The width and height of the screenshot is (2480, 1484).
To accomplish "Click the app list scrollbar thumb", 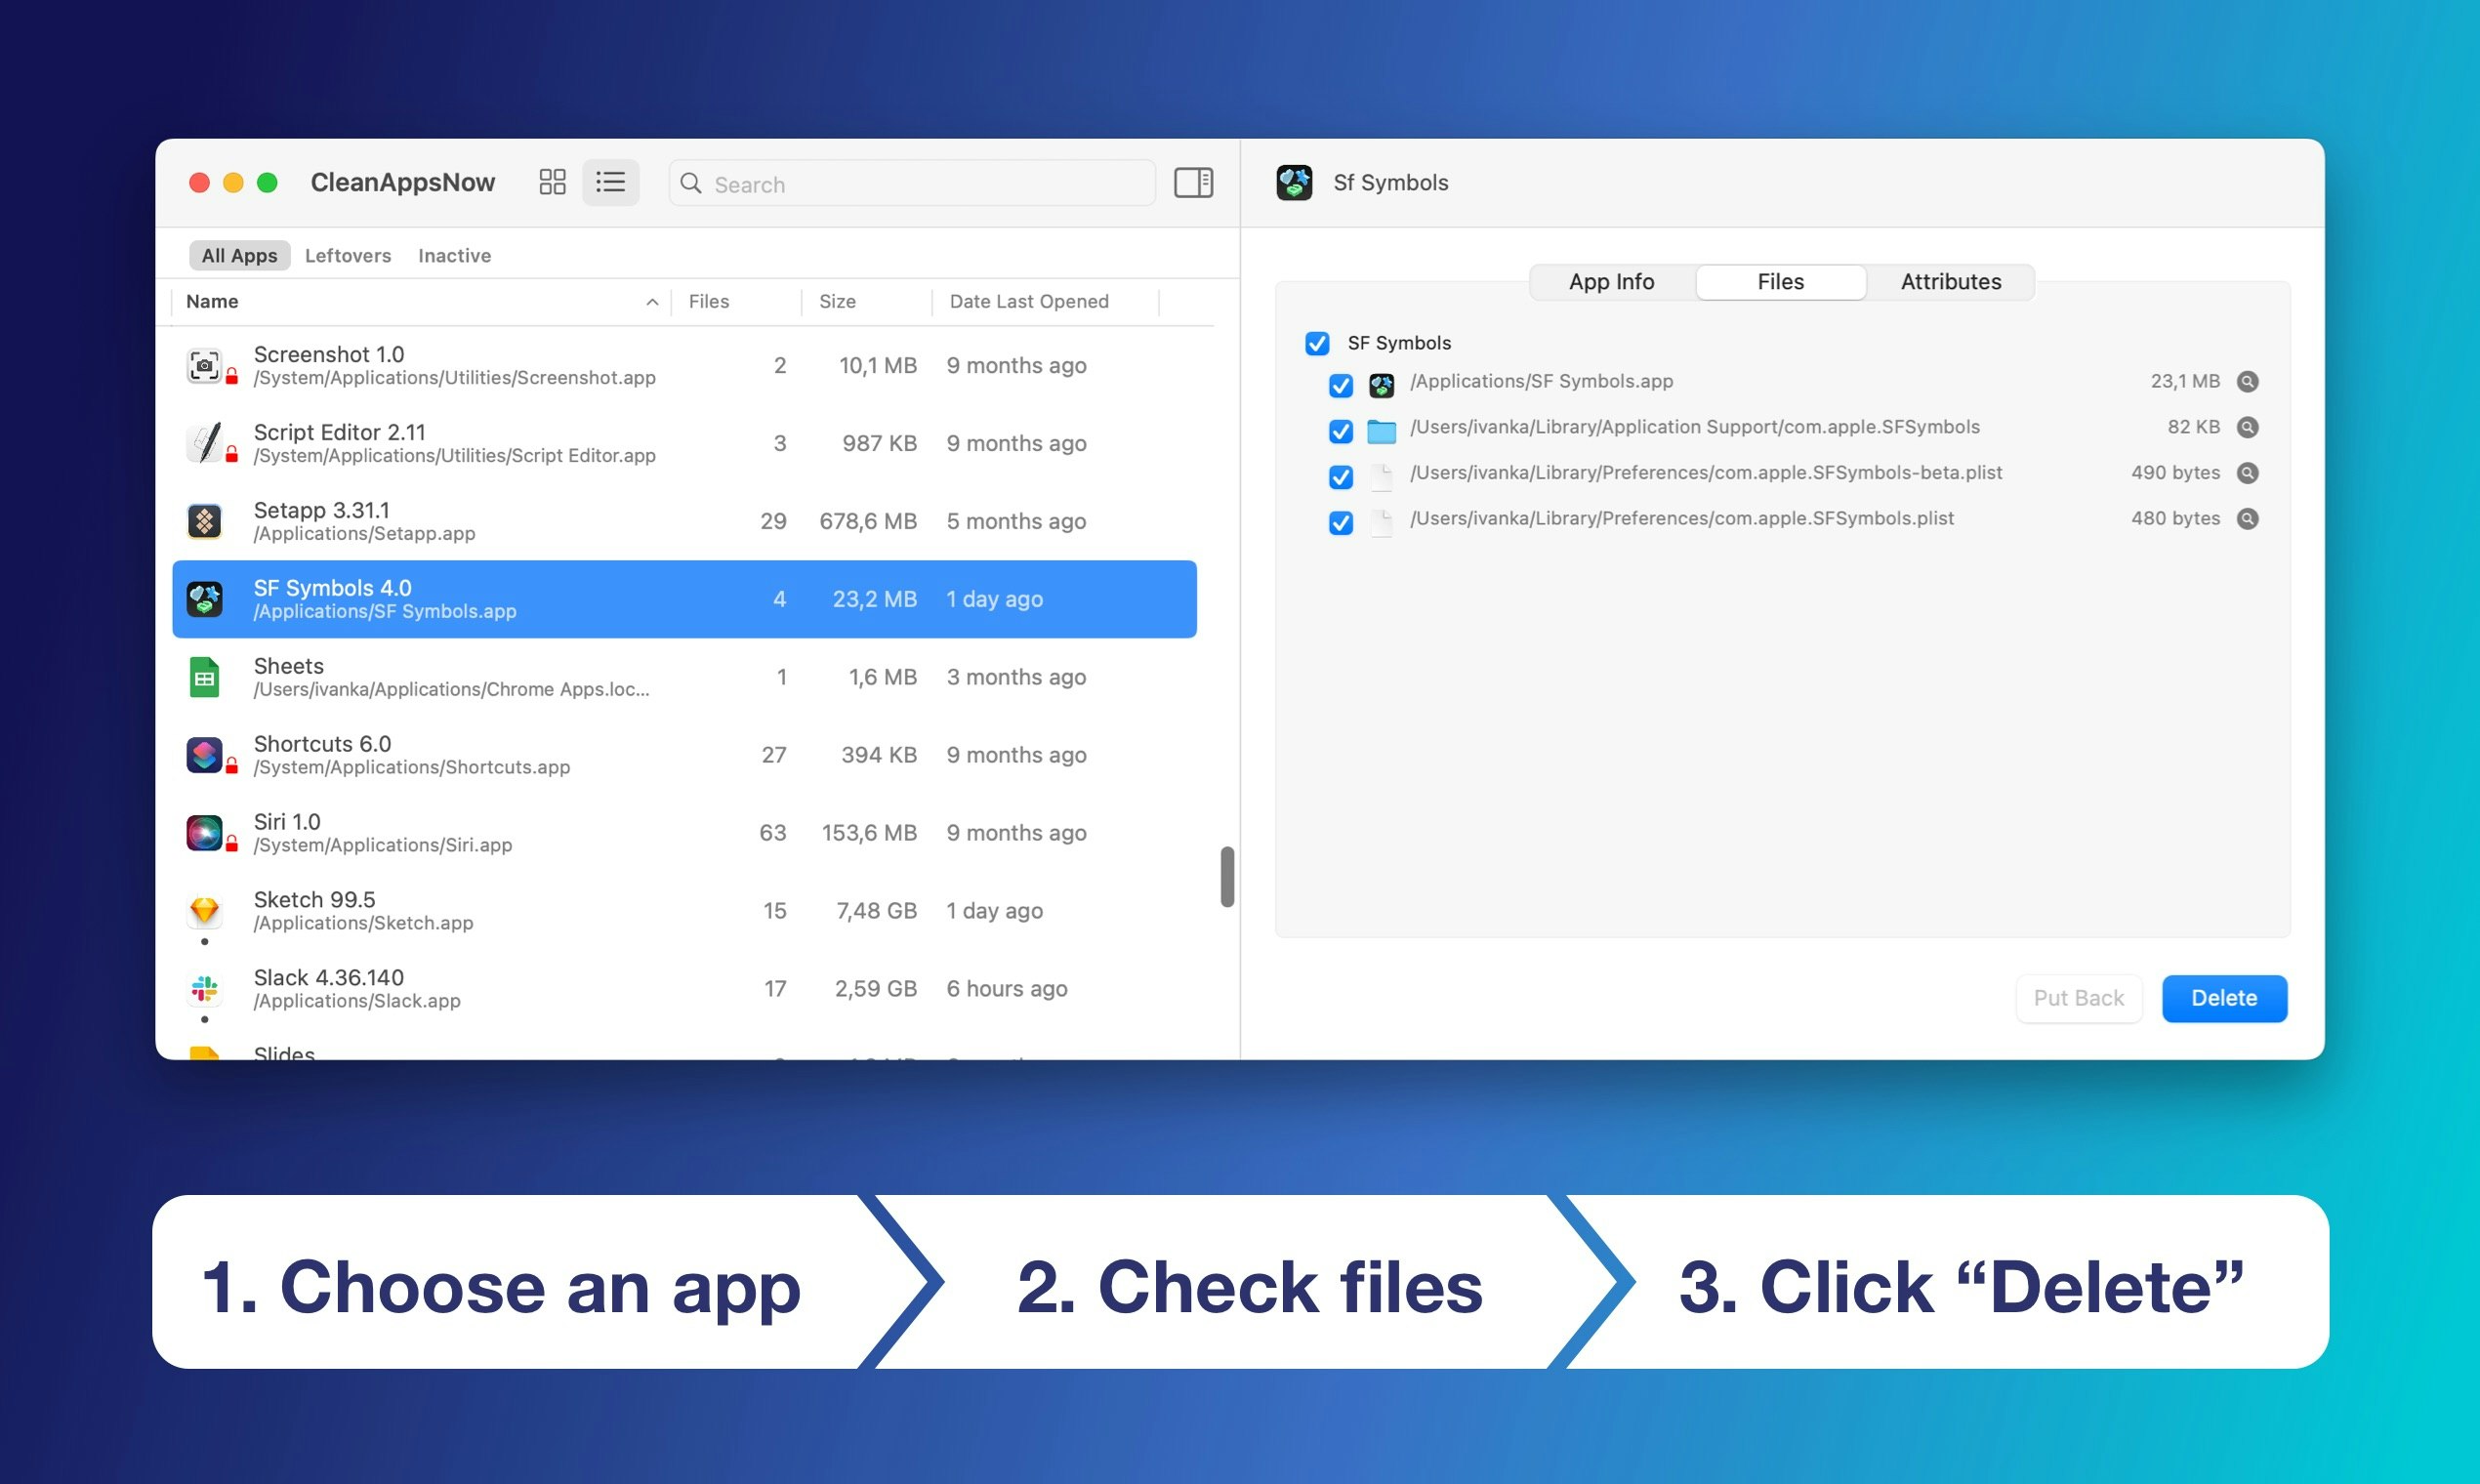I will [x=1227, y=877].
